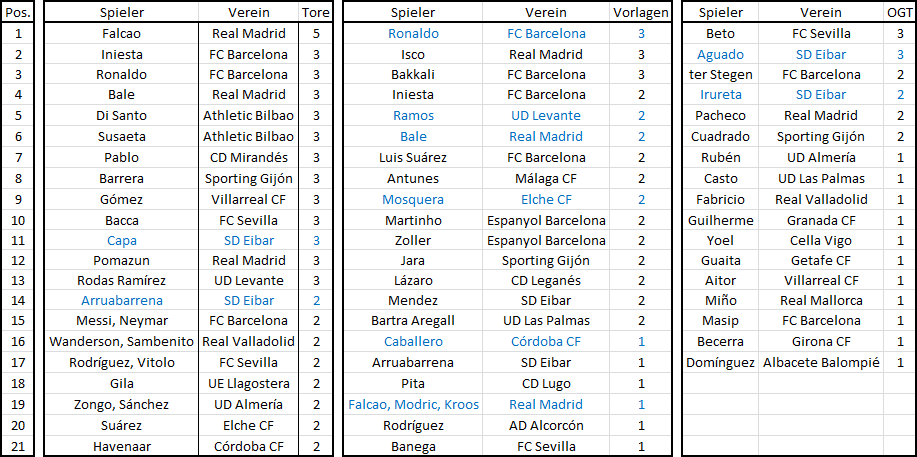Select the "Albacete Balompié" club cell

(x=821, y=362)
